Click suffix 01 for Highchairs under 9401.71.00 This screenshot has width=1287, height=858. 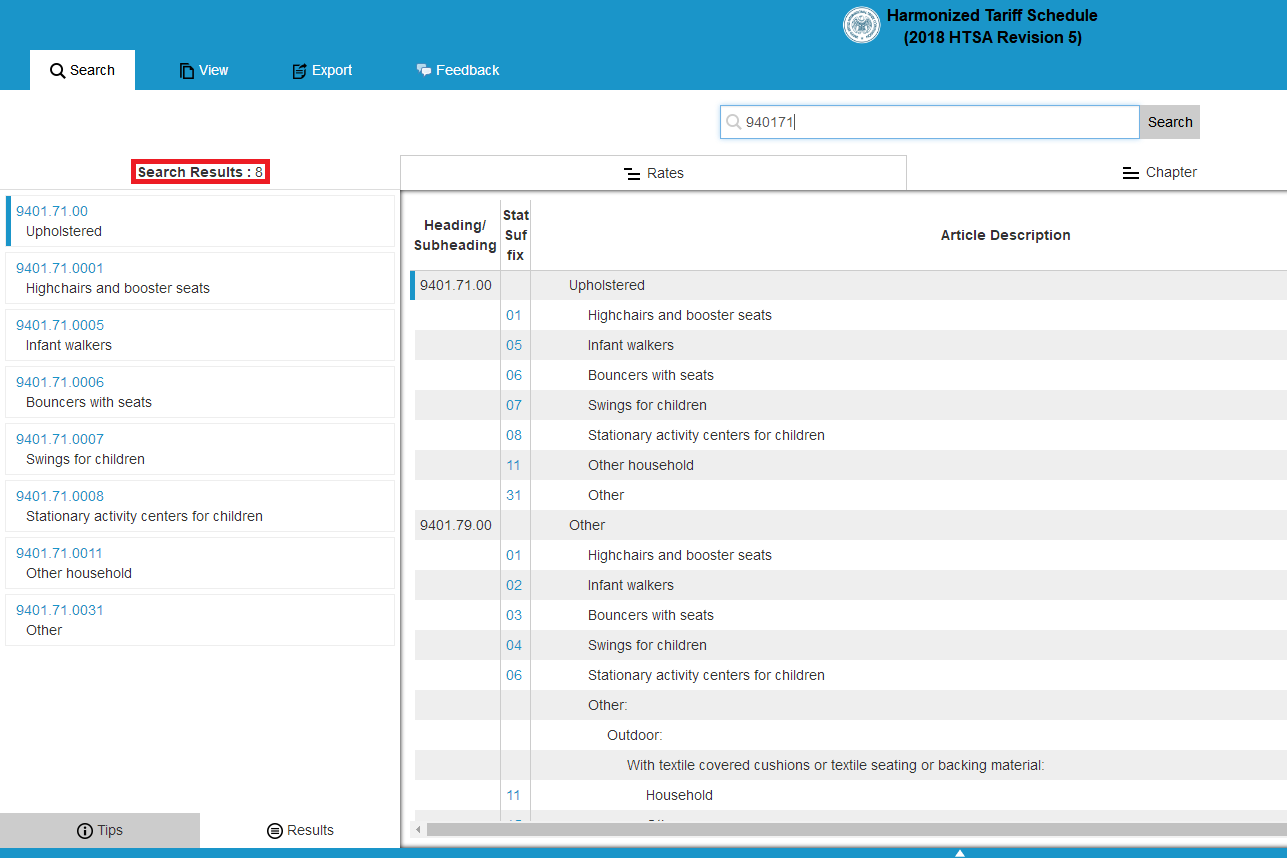[x=514, y=315]
